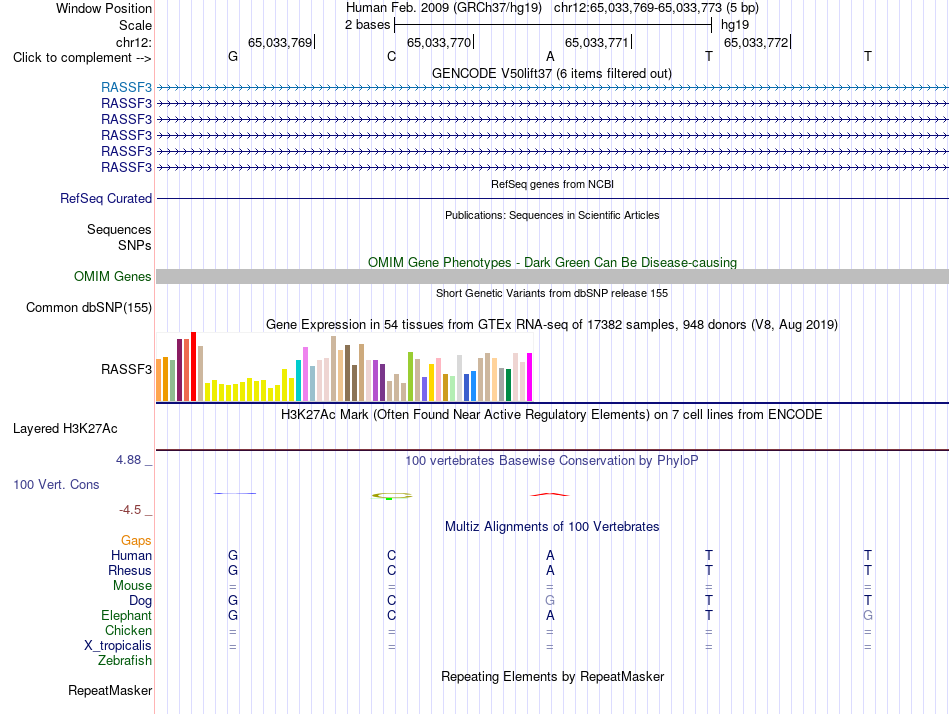Viewport: 950px width, 714px height.
Task: Click the orange 'Gaps' row label
Action: (x=136, y=540)
